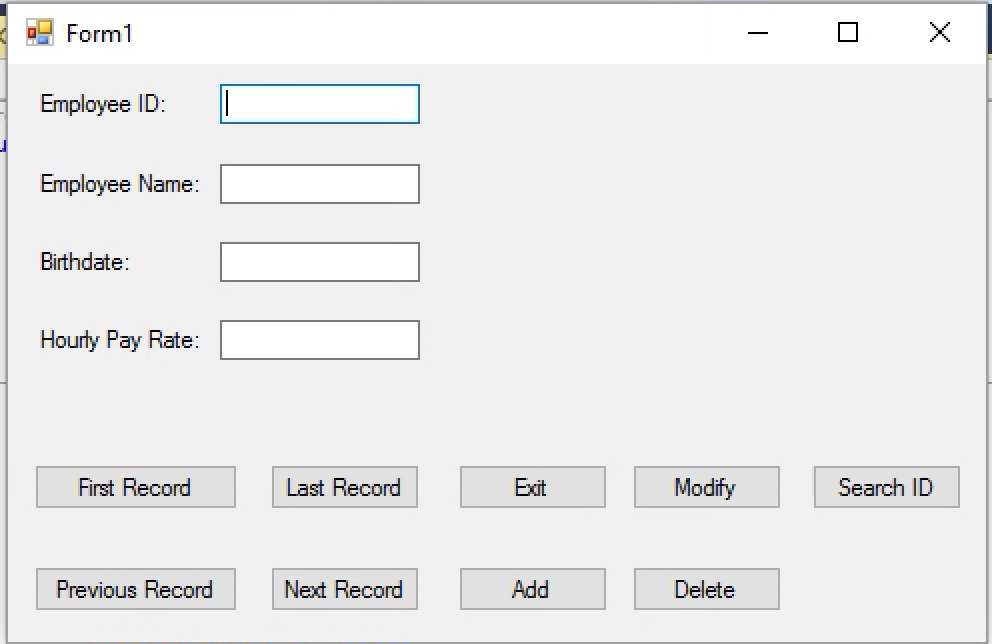Viewport: 992px width, 644px height.
Task: Click the First Record button
Action: point(135,487)
